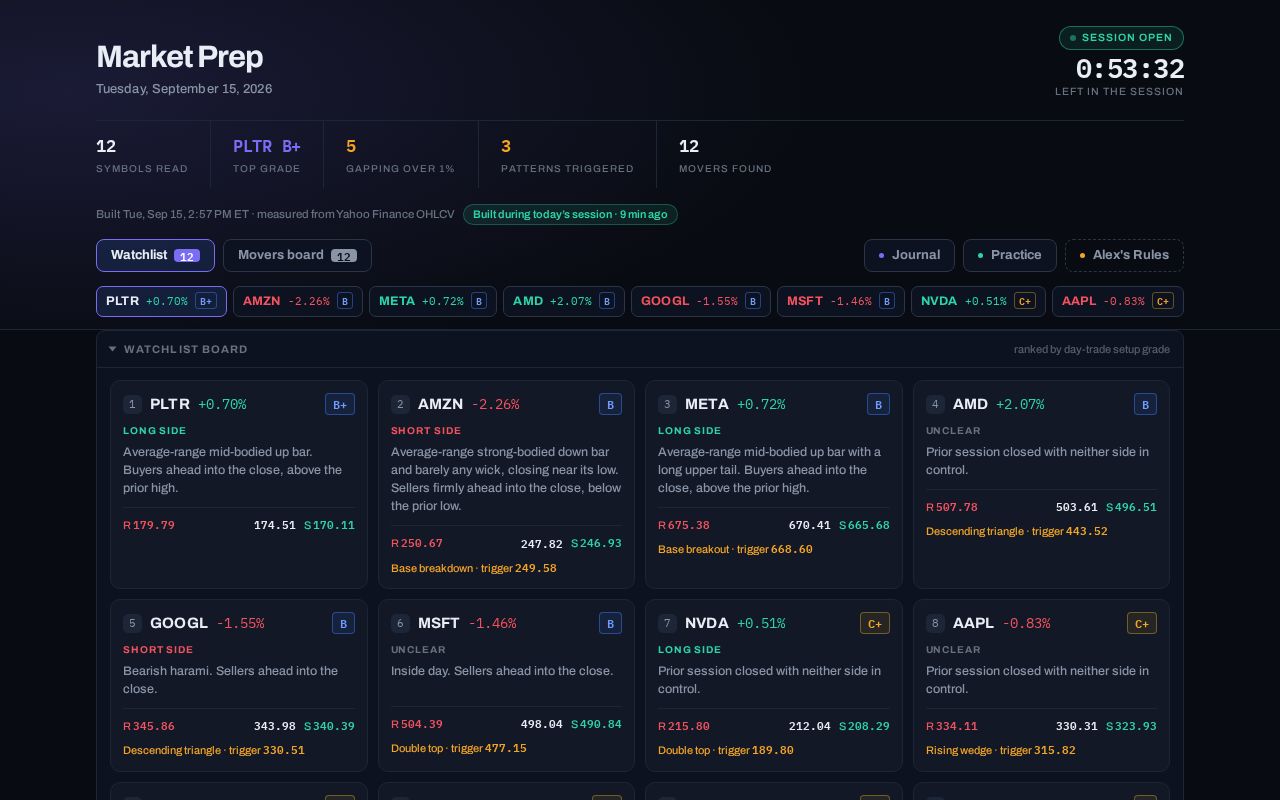The width and height of the screenshot is (1280, 800).
Task: Open the Movers board tab
Action: 297,255
